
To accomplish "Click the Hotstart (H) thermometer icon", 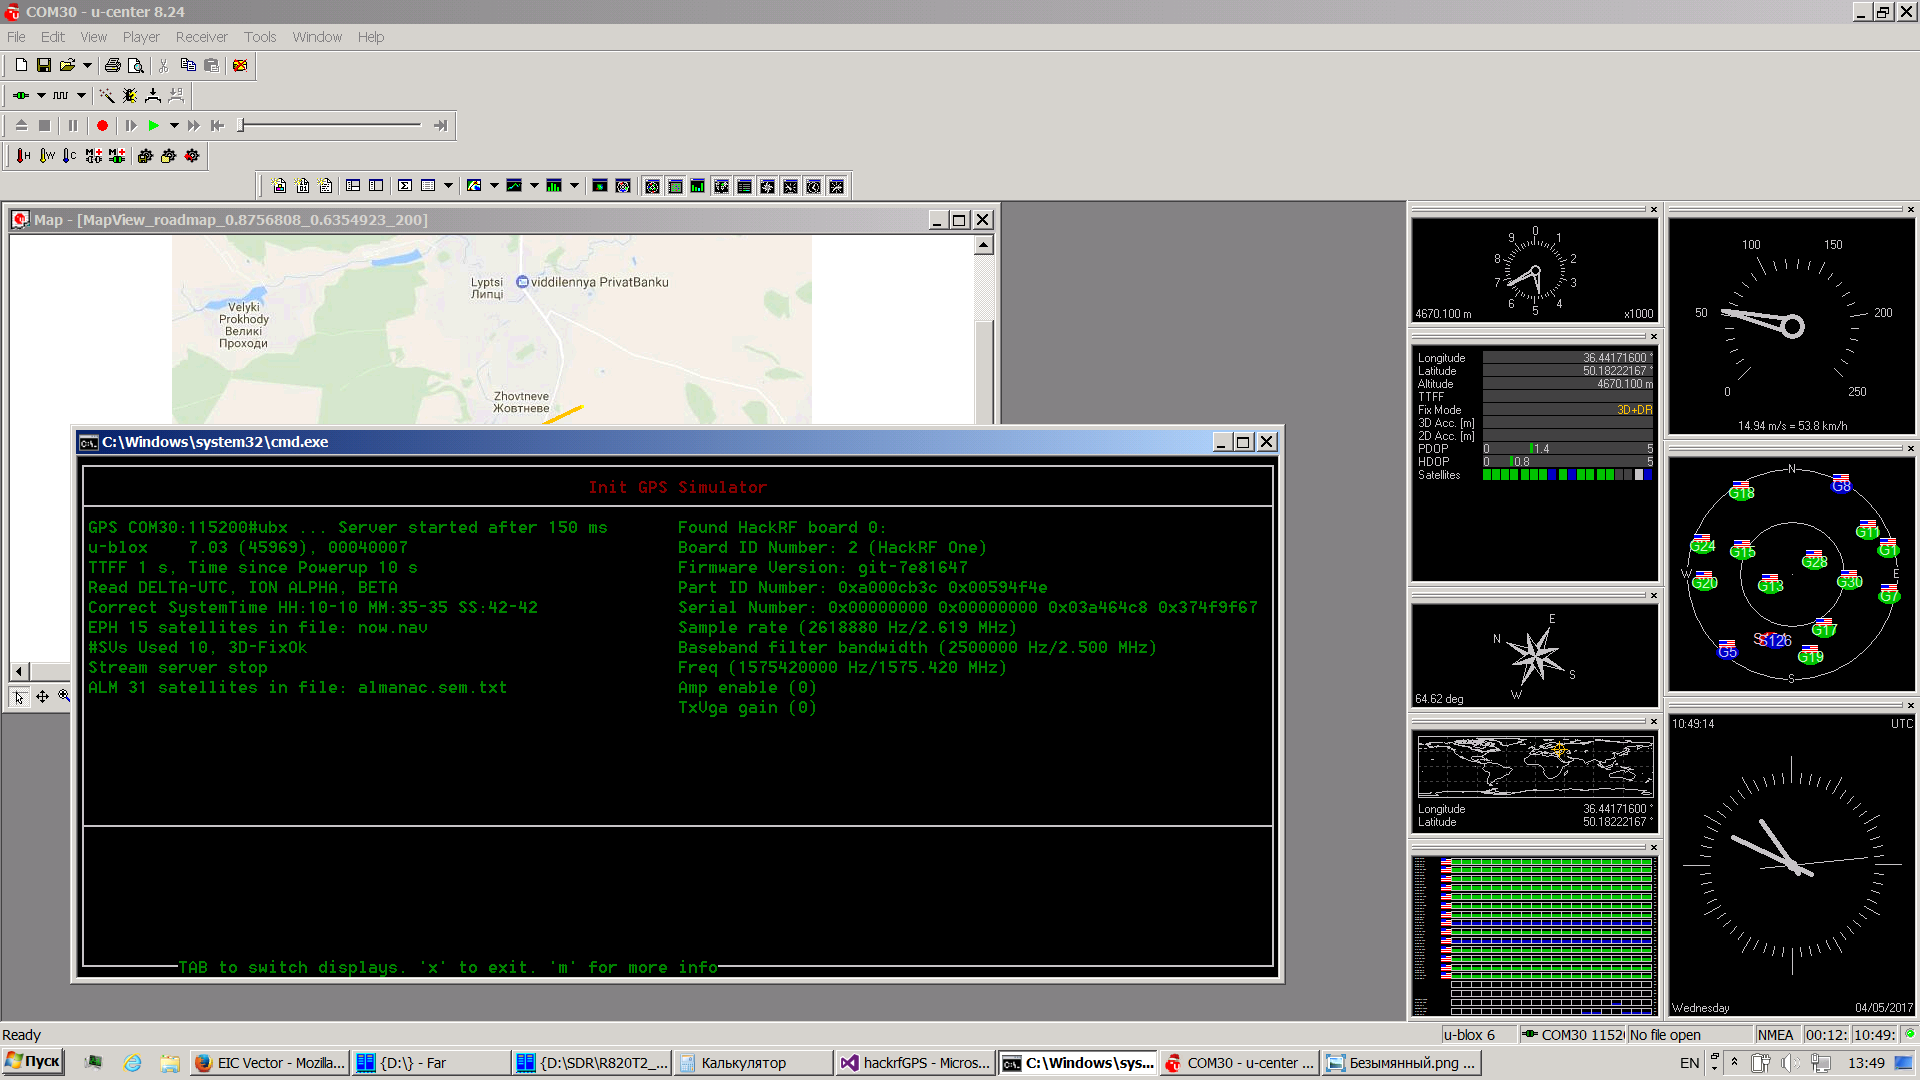I will [x=23, y=156].
